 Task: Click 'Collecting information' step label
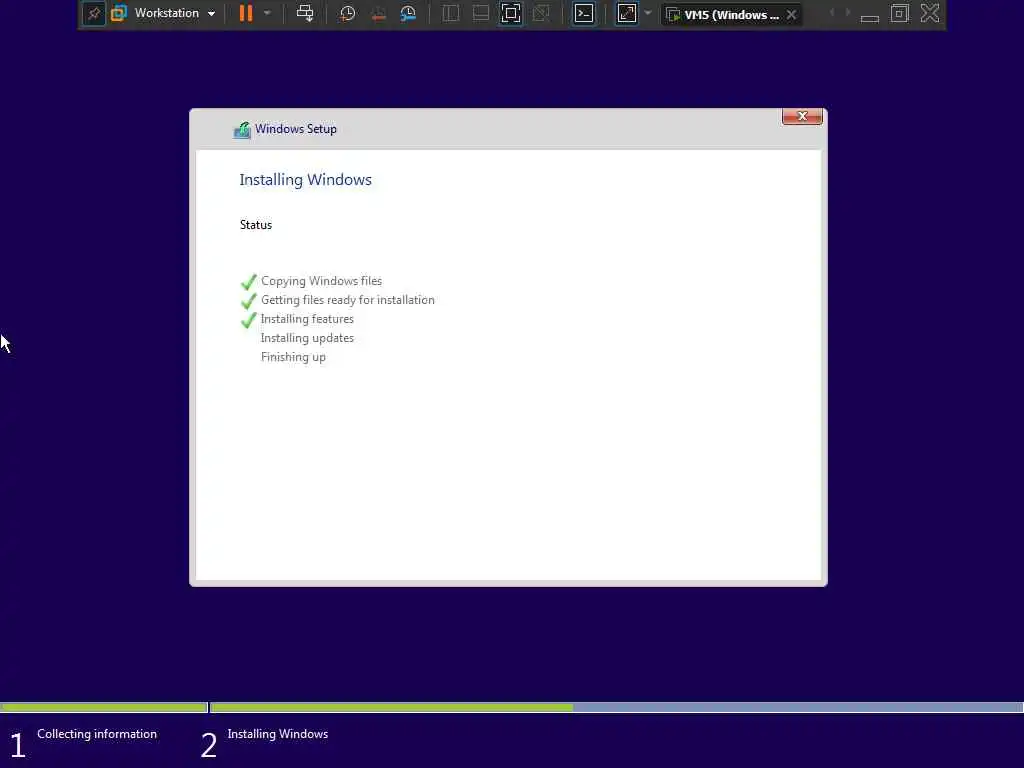click(x=97, y=734)
